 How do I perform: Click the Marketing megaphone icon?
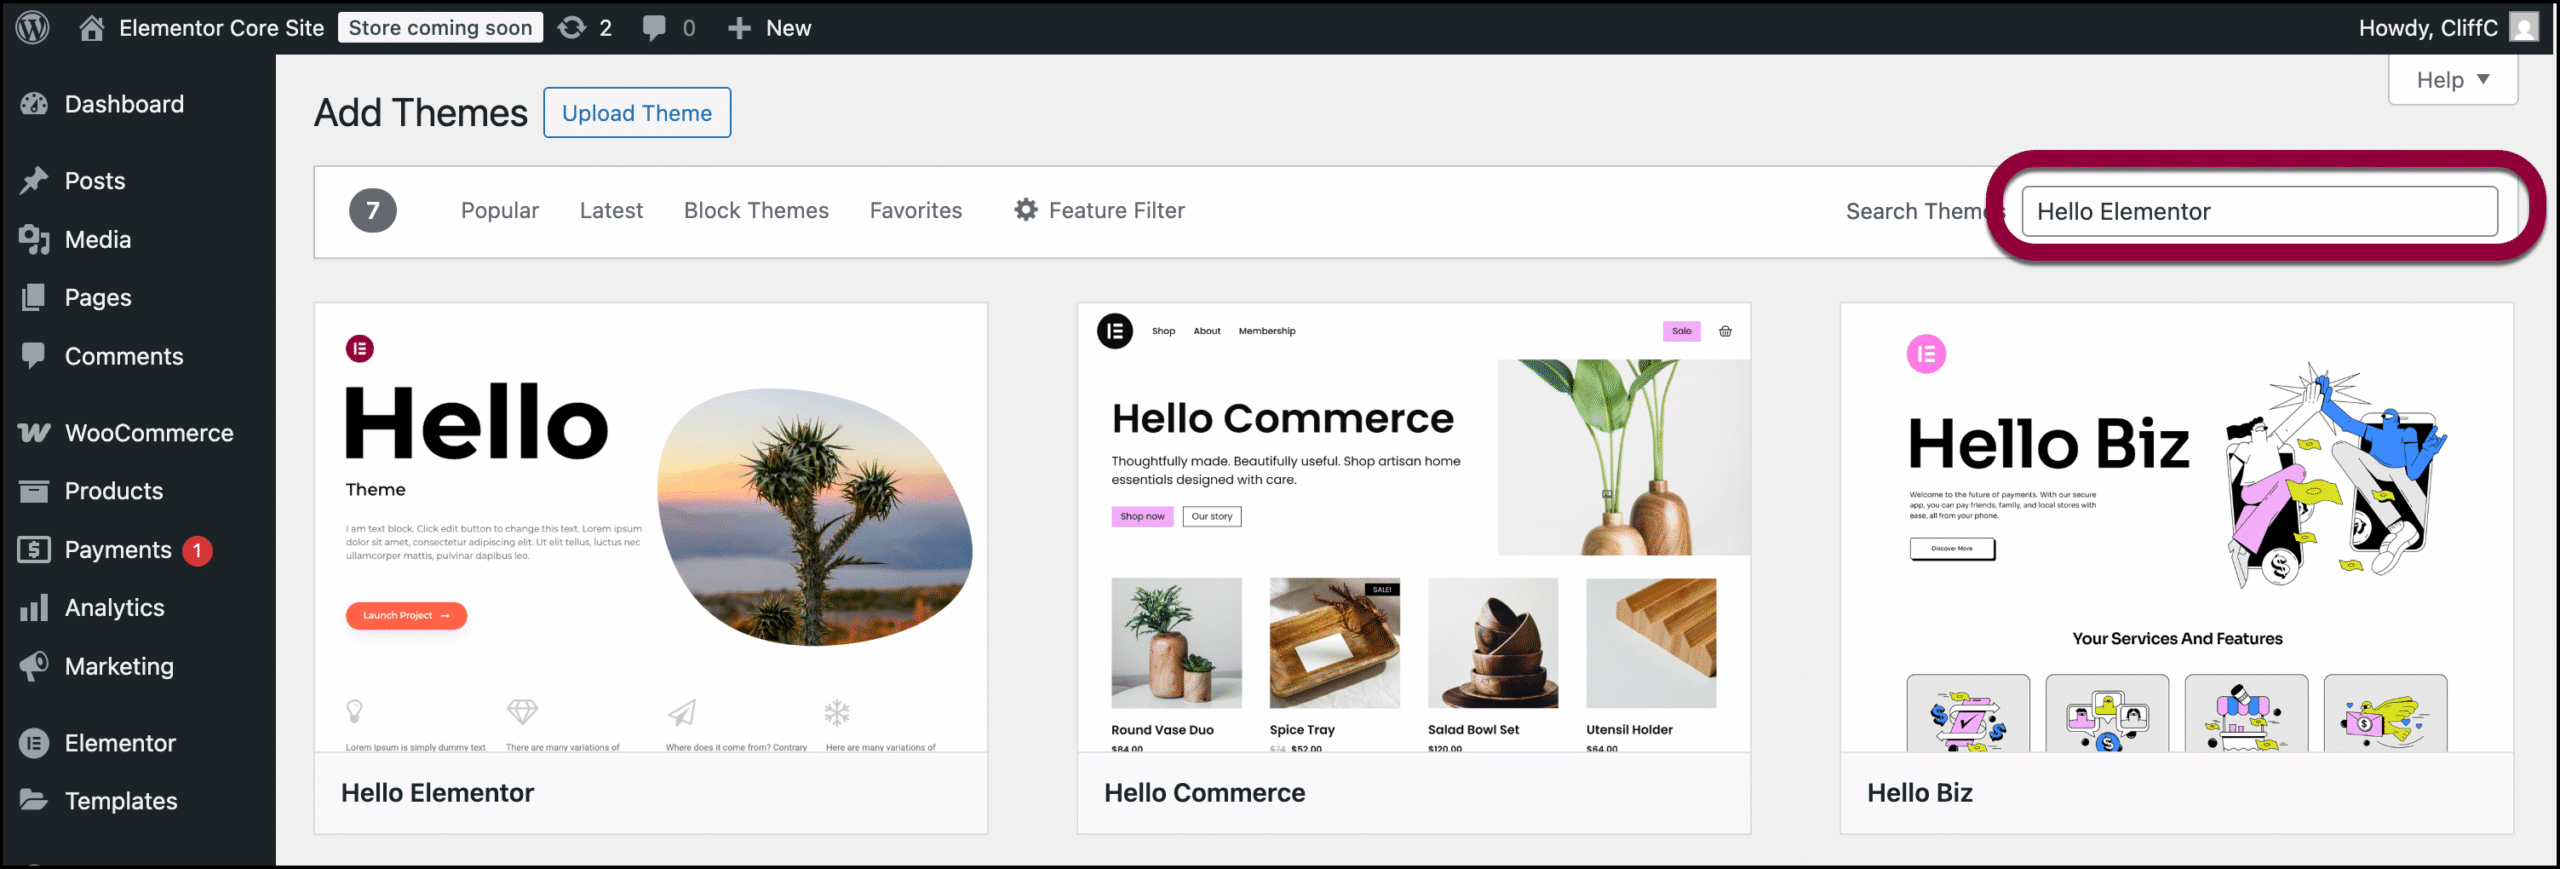[34, 666]
